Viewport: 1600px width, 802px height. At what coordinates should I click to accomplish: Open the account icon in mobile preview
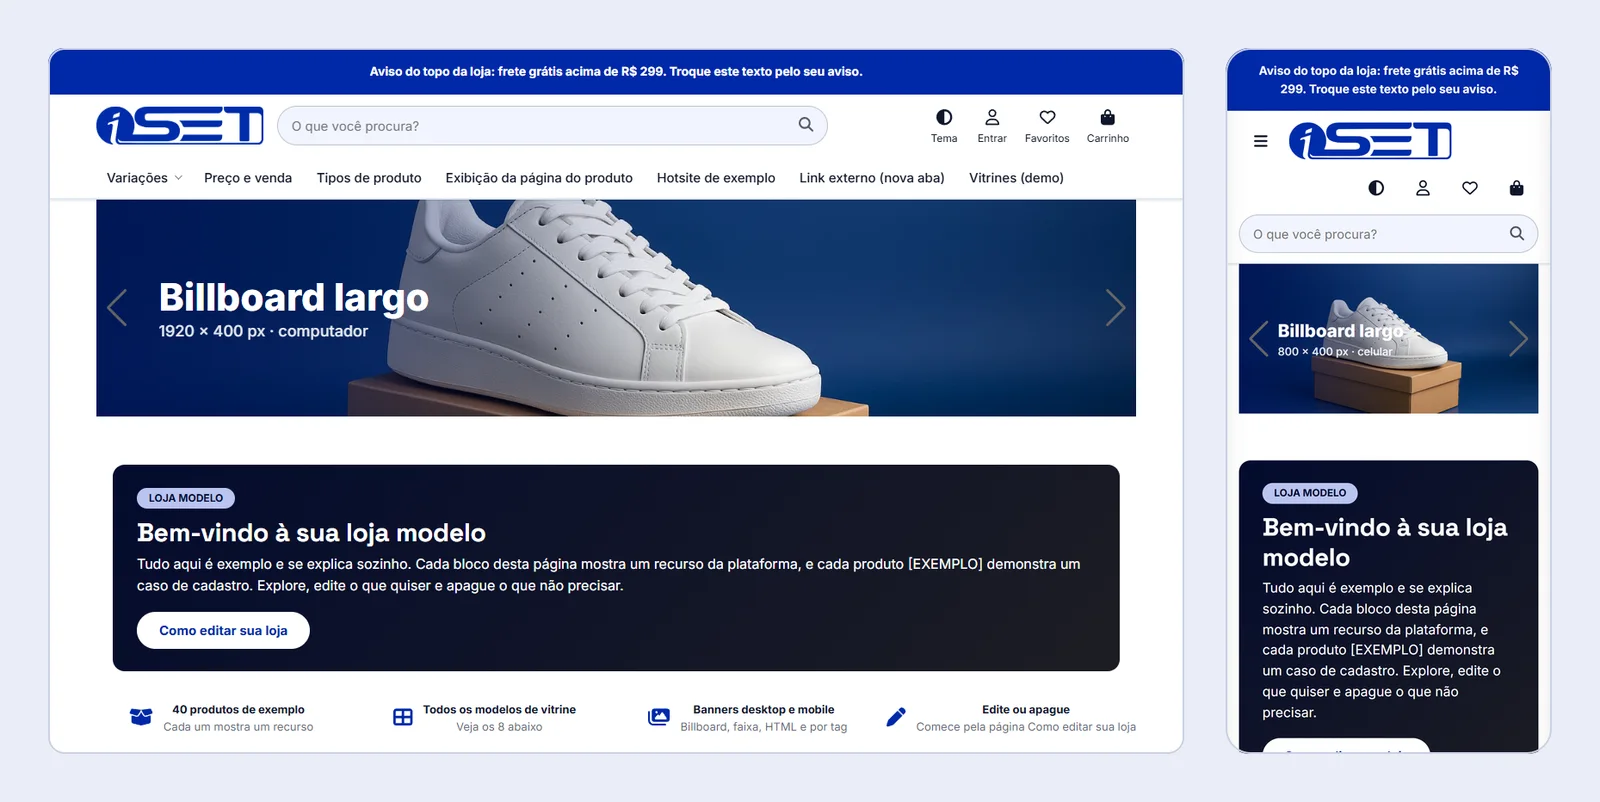tap(1423, 188)
